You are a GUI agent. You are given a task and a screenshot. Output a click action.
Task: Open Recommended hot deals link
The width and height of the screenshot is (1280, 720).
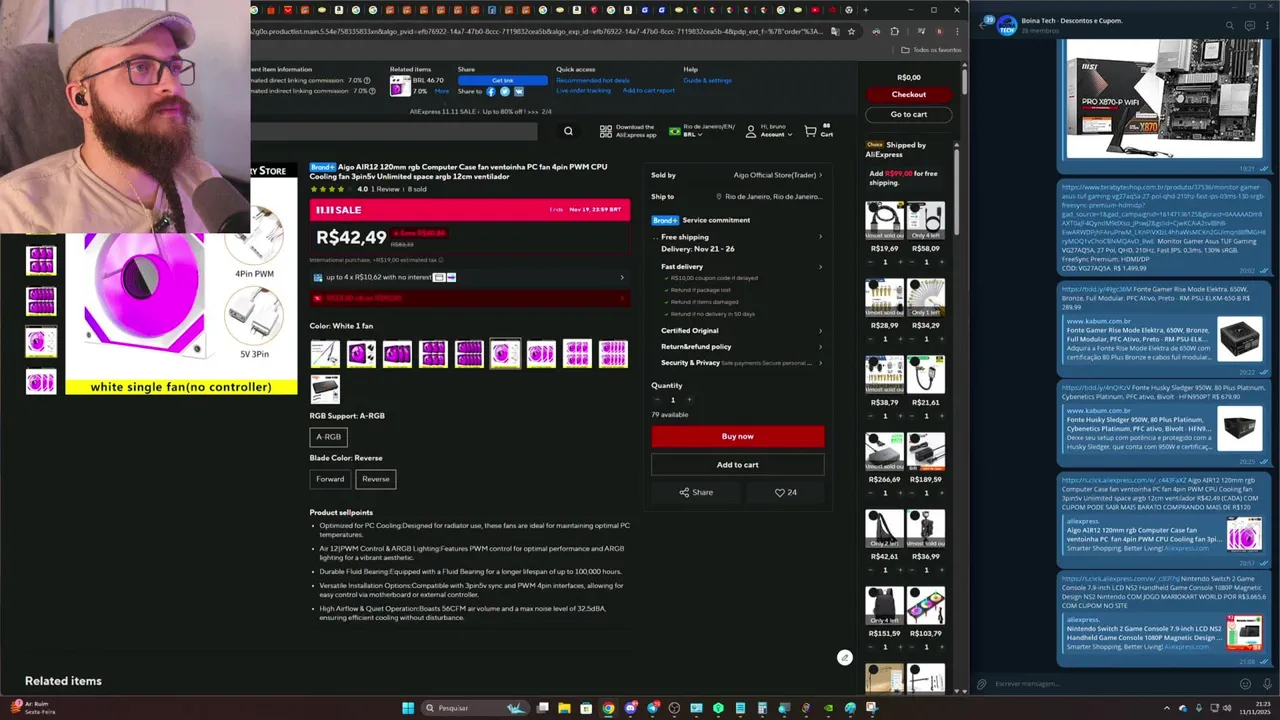pos(593,80)
